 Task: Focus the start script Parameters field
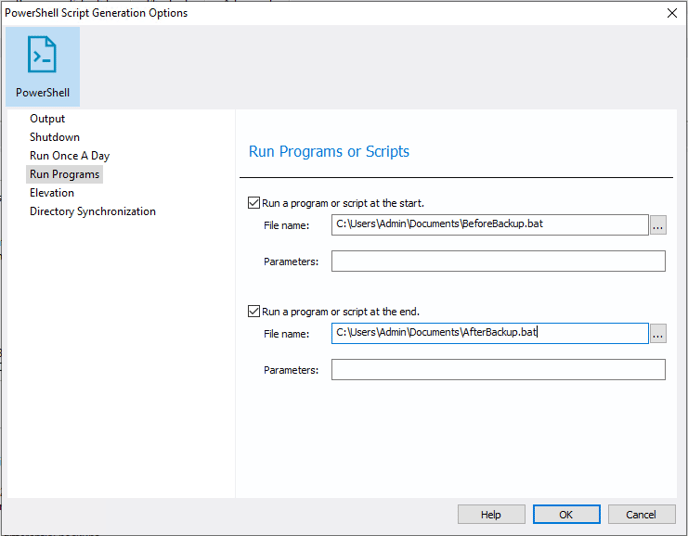pyautogui.click(x=498, y=261)
